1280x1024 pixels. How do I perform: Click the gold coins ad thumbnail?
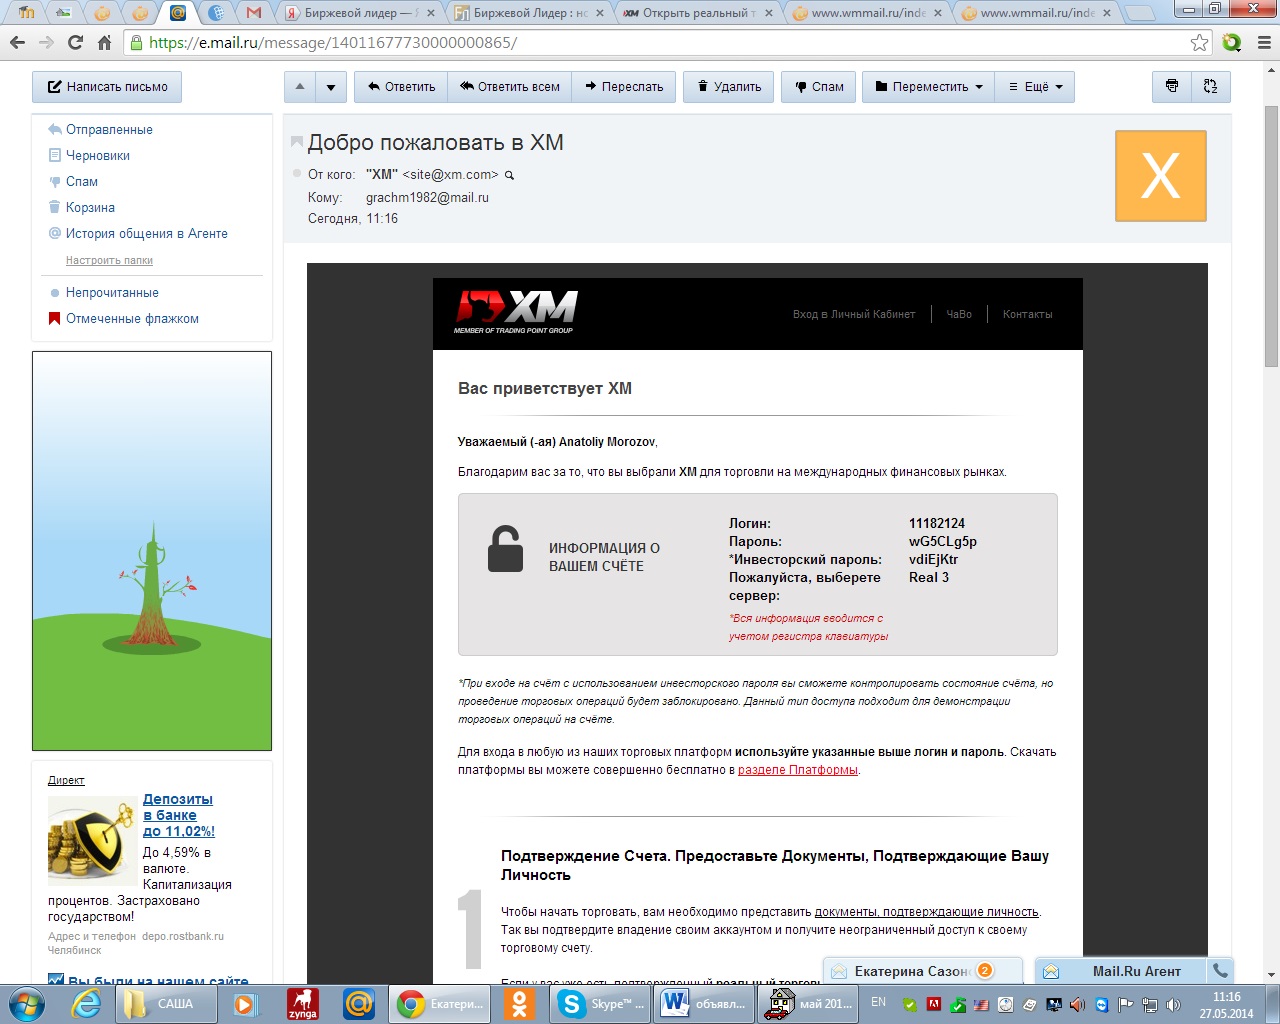coord(92,841)
